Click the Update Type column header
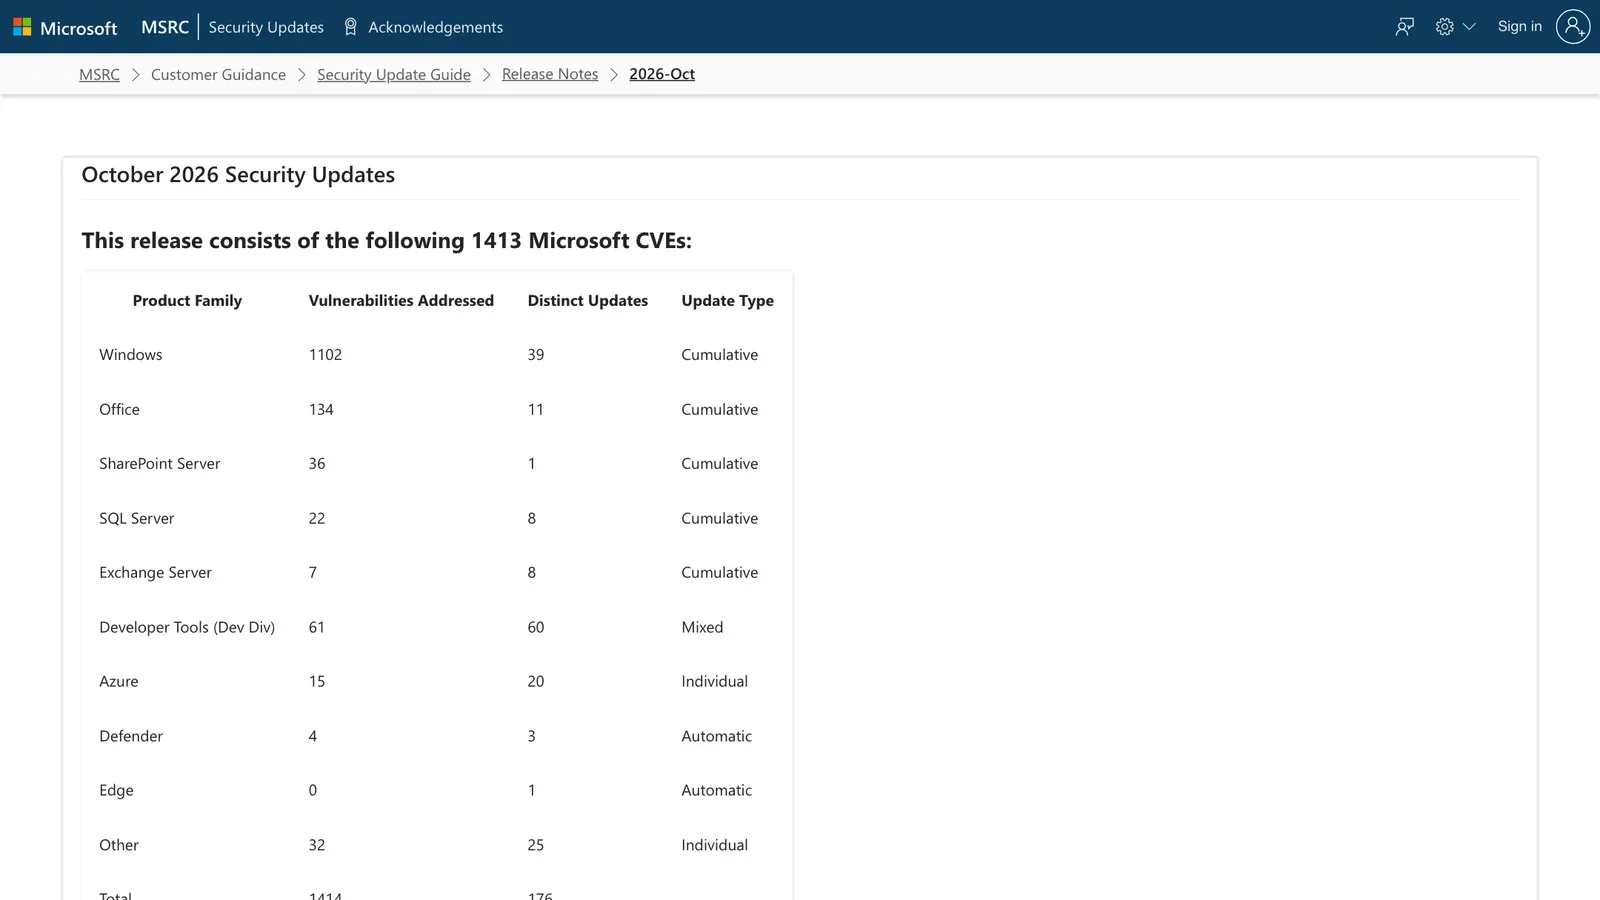Screen dimensions: 1600x900 727,301
